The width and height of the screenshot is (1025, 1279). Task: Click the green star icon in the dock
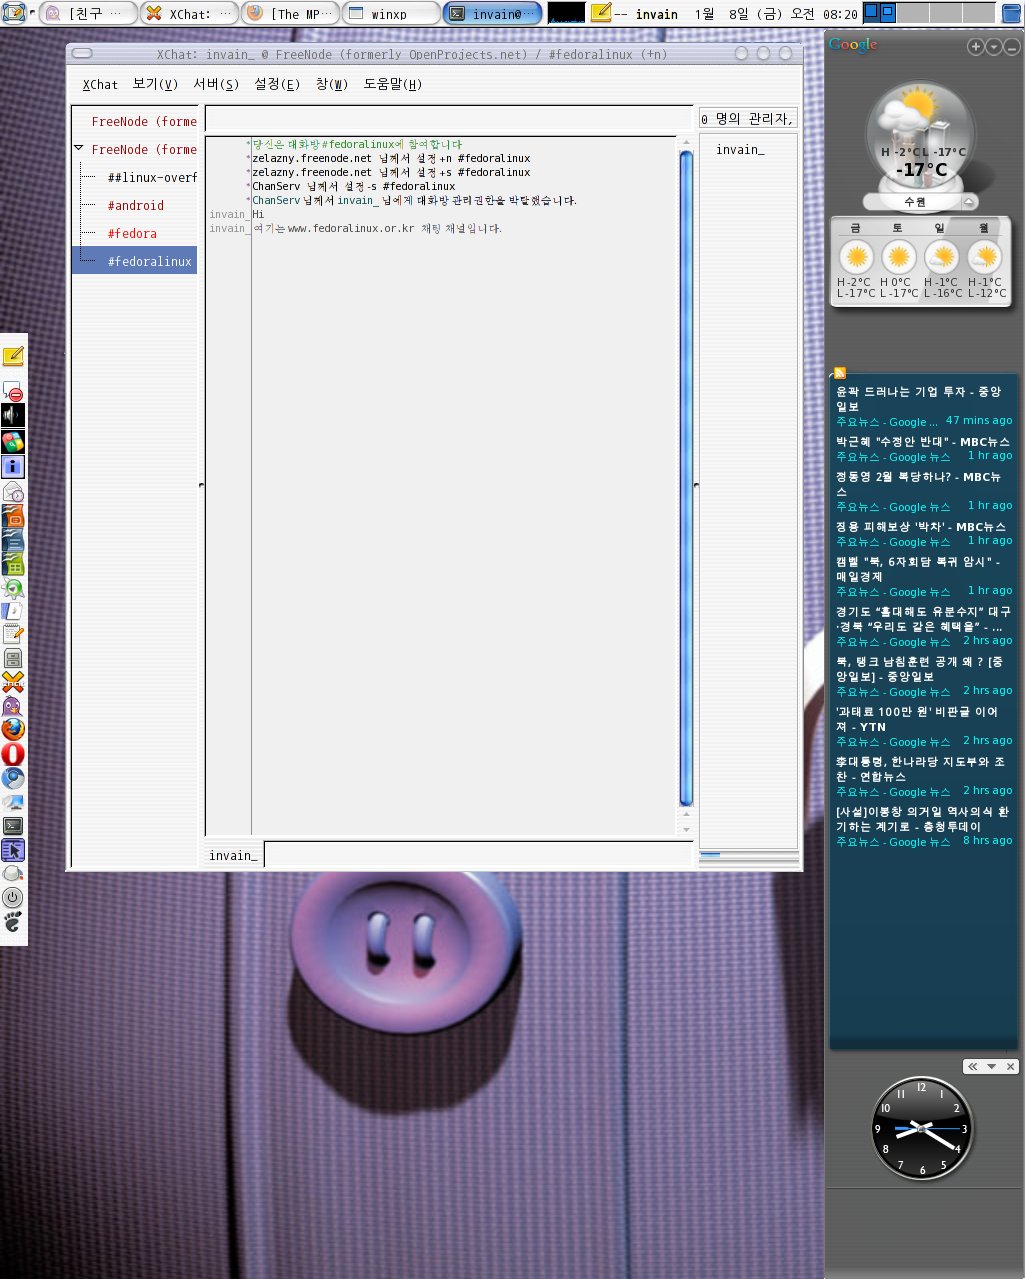tap(13, 588)
